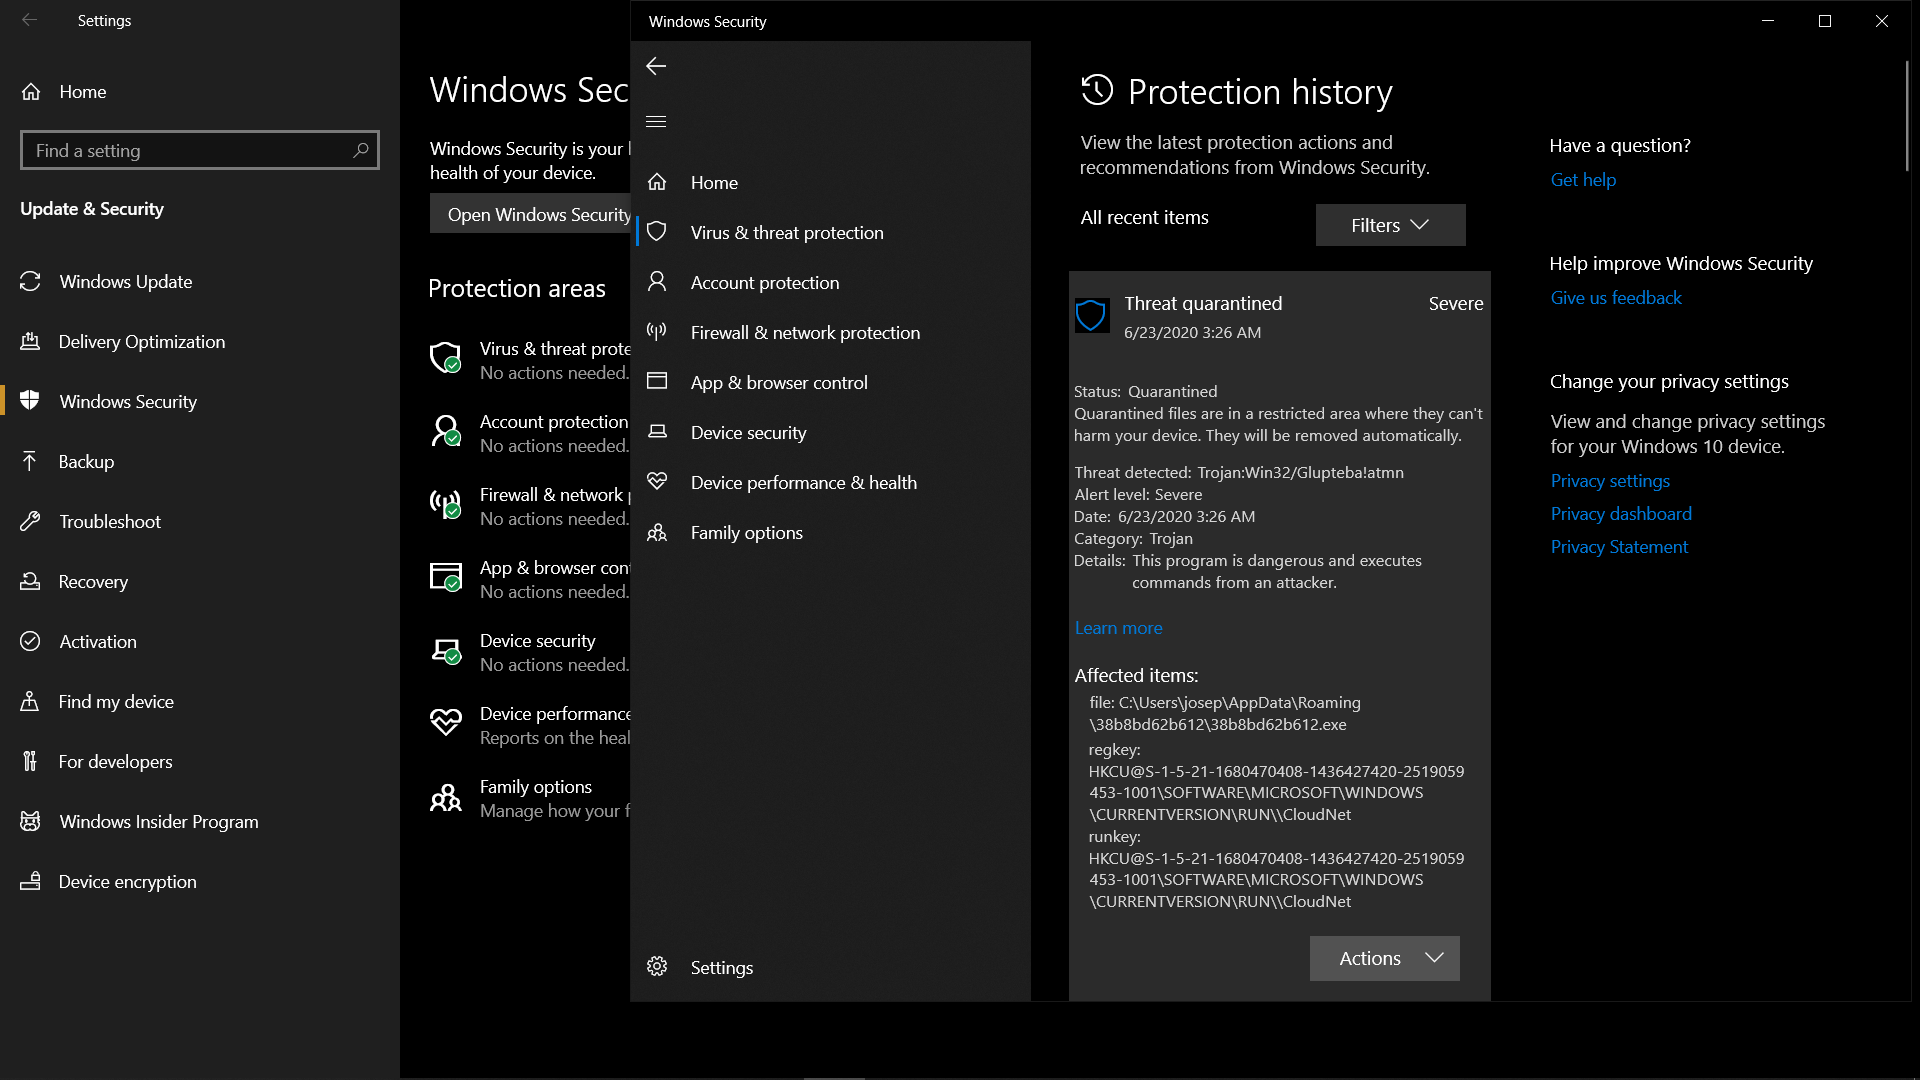This screenshot has width=1920, height=1080.
Task: Click the Activation checkmark icon
Action: click(x=30, y=641)
